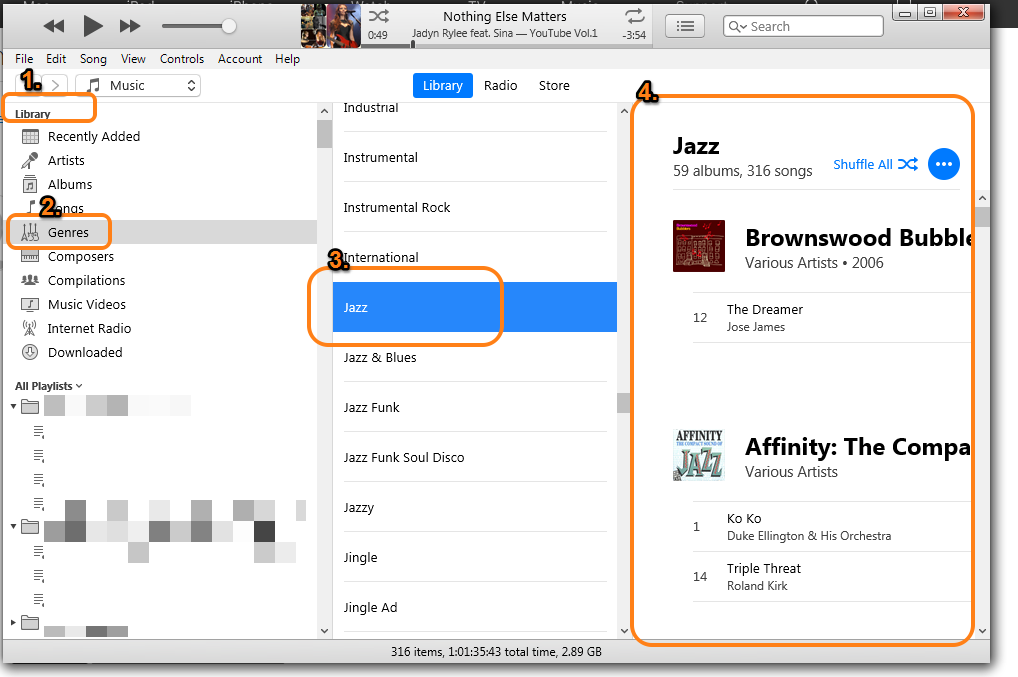1018x677 pixels.
Task: Click the -3:54 remaining time label
Action: (x=634, y=35)
